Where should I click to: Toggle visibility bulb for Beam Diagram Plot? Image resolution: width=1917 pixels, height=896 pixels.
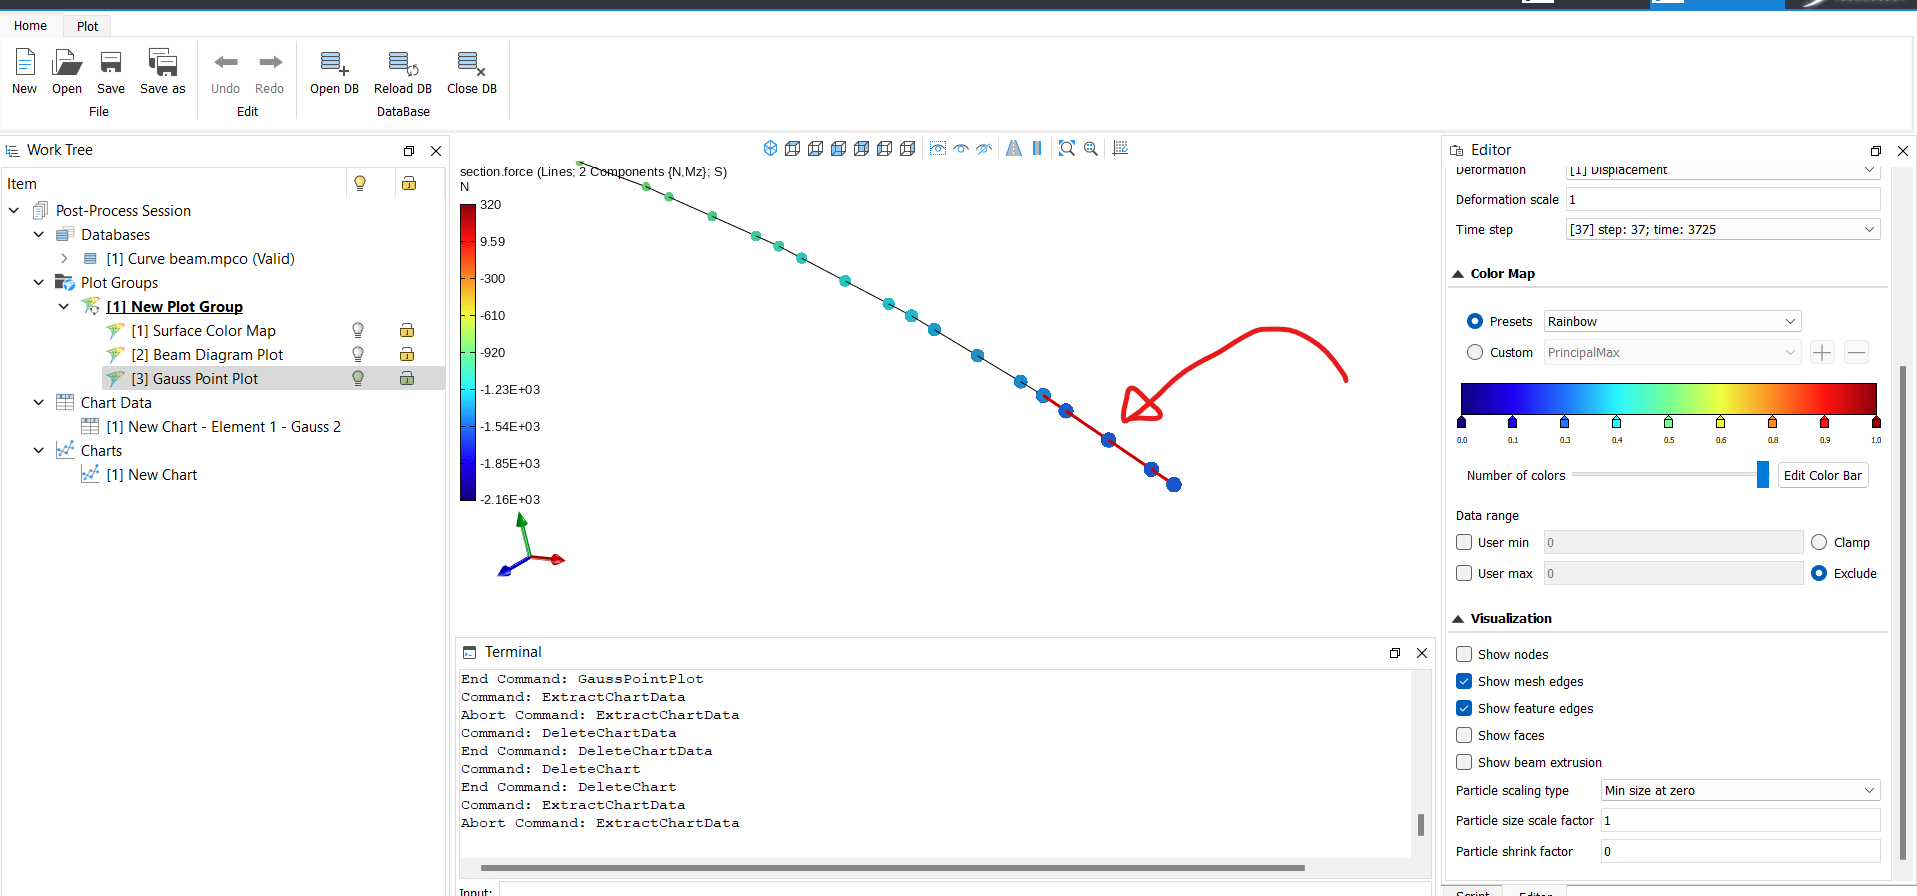[x=358, y=354]
